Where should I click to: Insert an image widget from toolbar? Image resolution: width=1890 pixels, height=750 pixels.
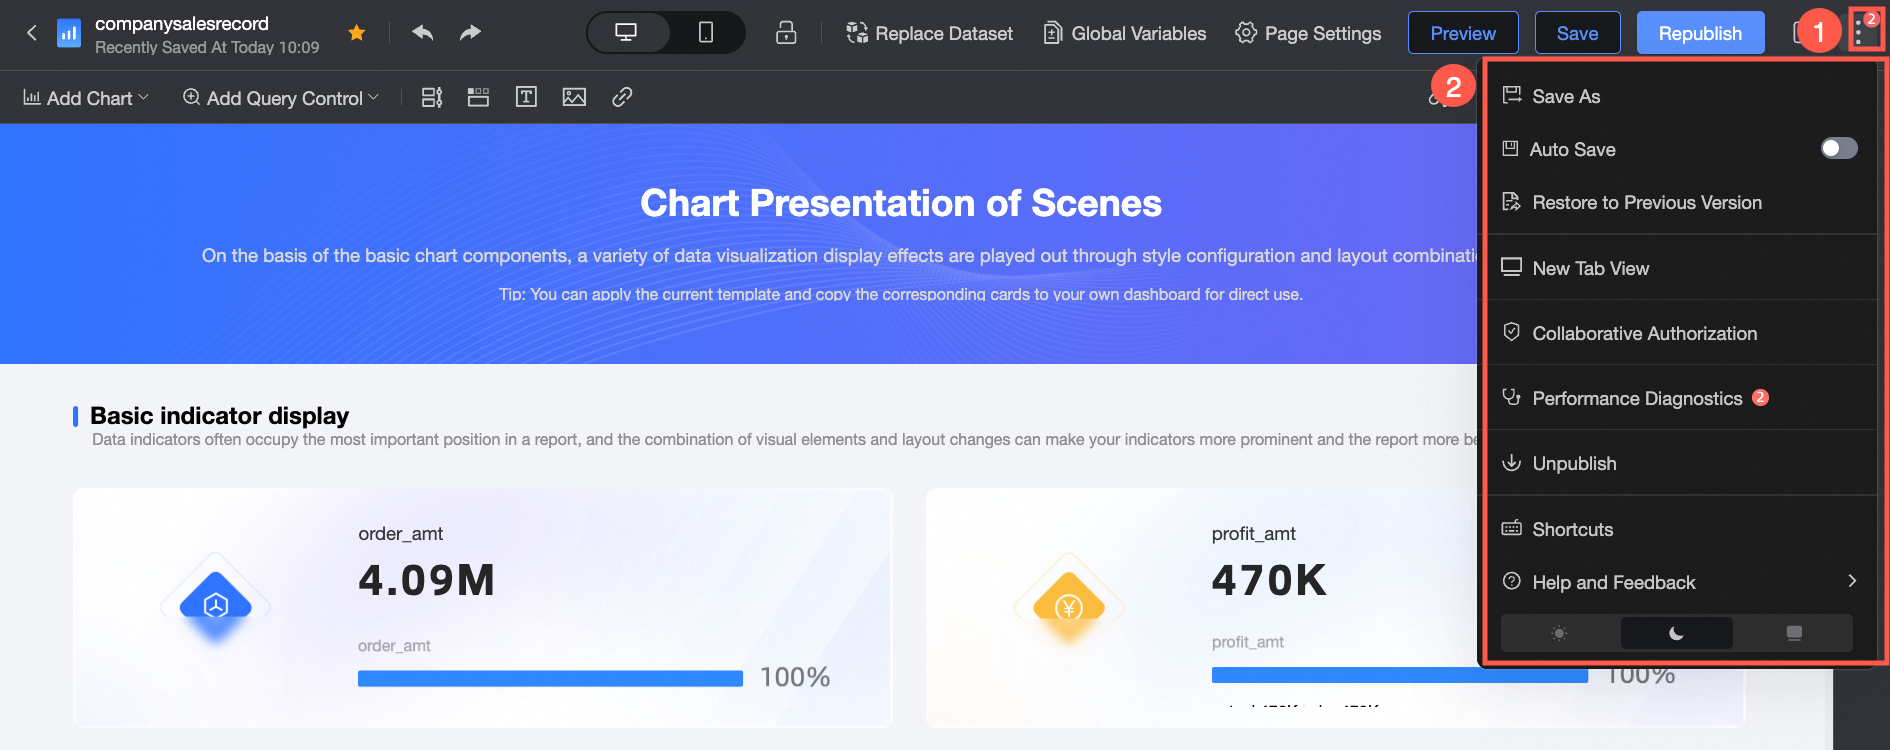coord(574,97)
